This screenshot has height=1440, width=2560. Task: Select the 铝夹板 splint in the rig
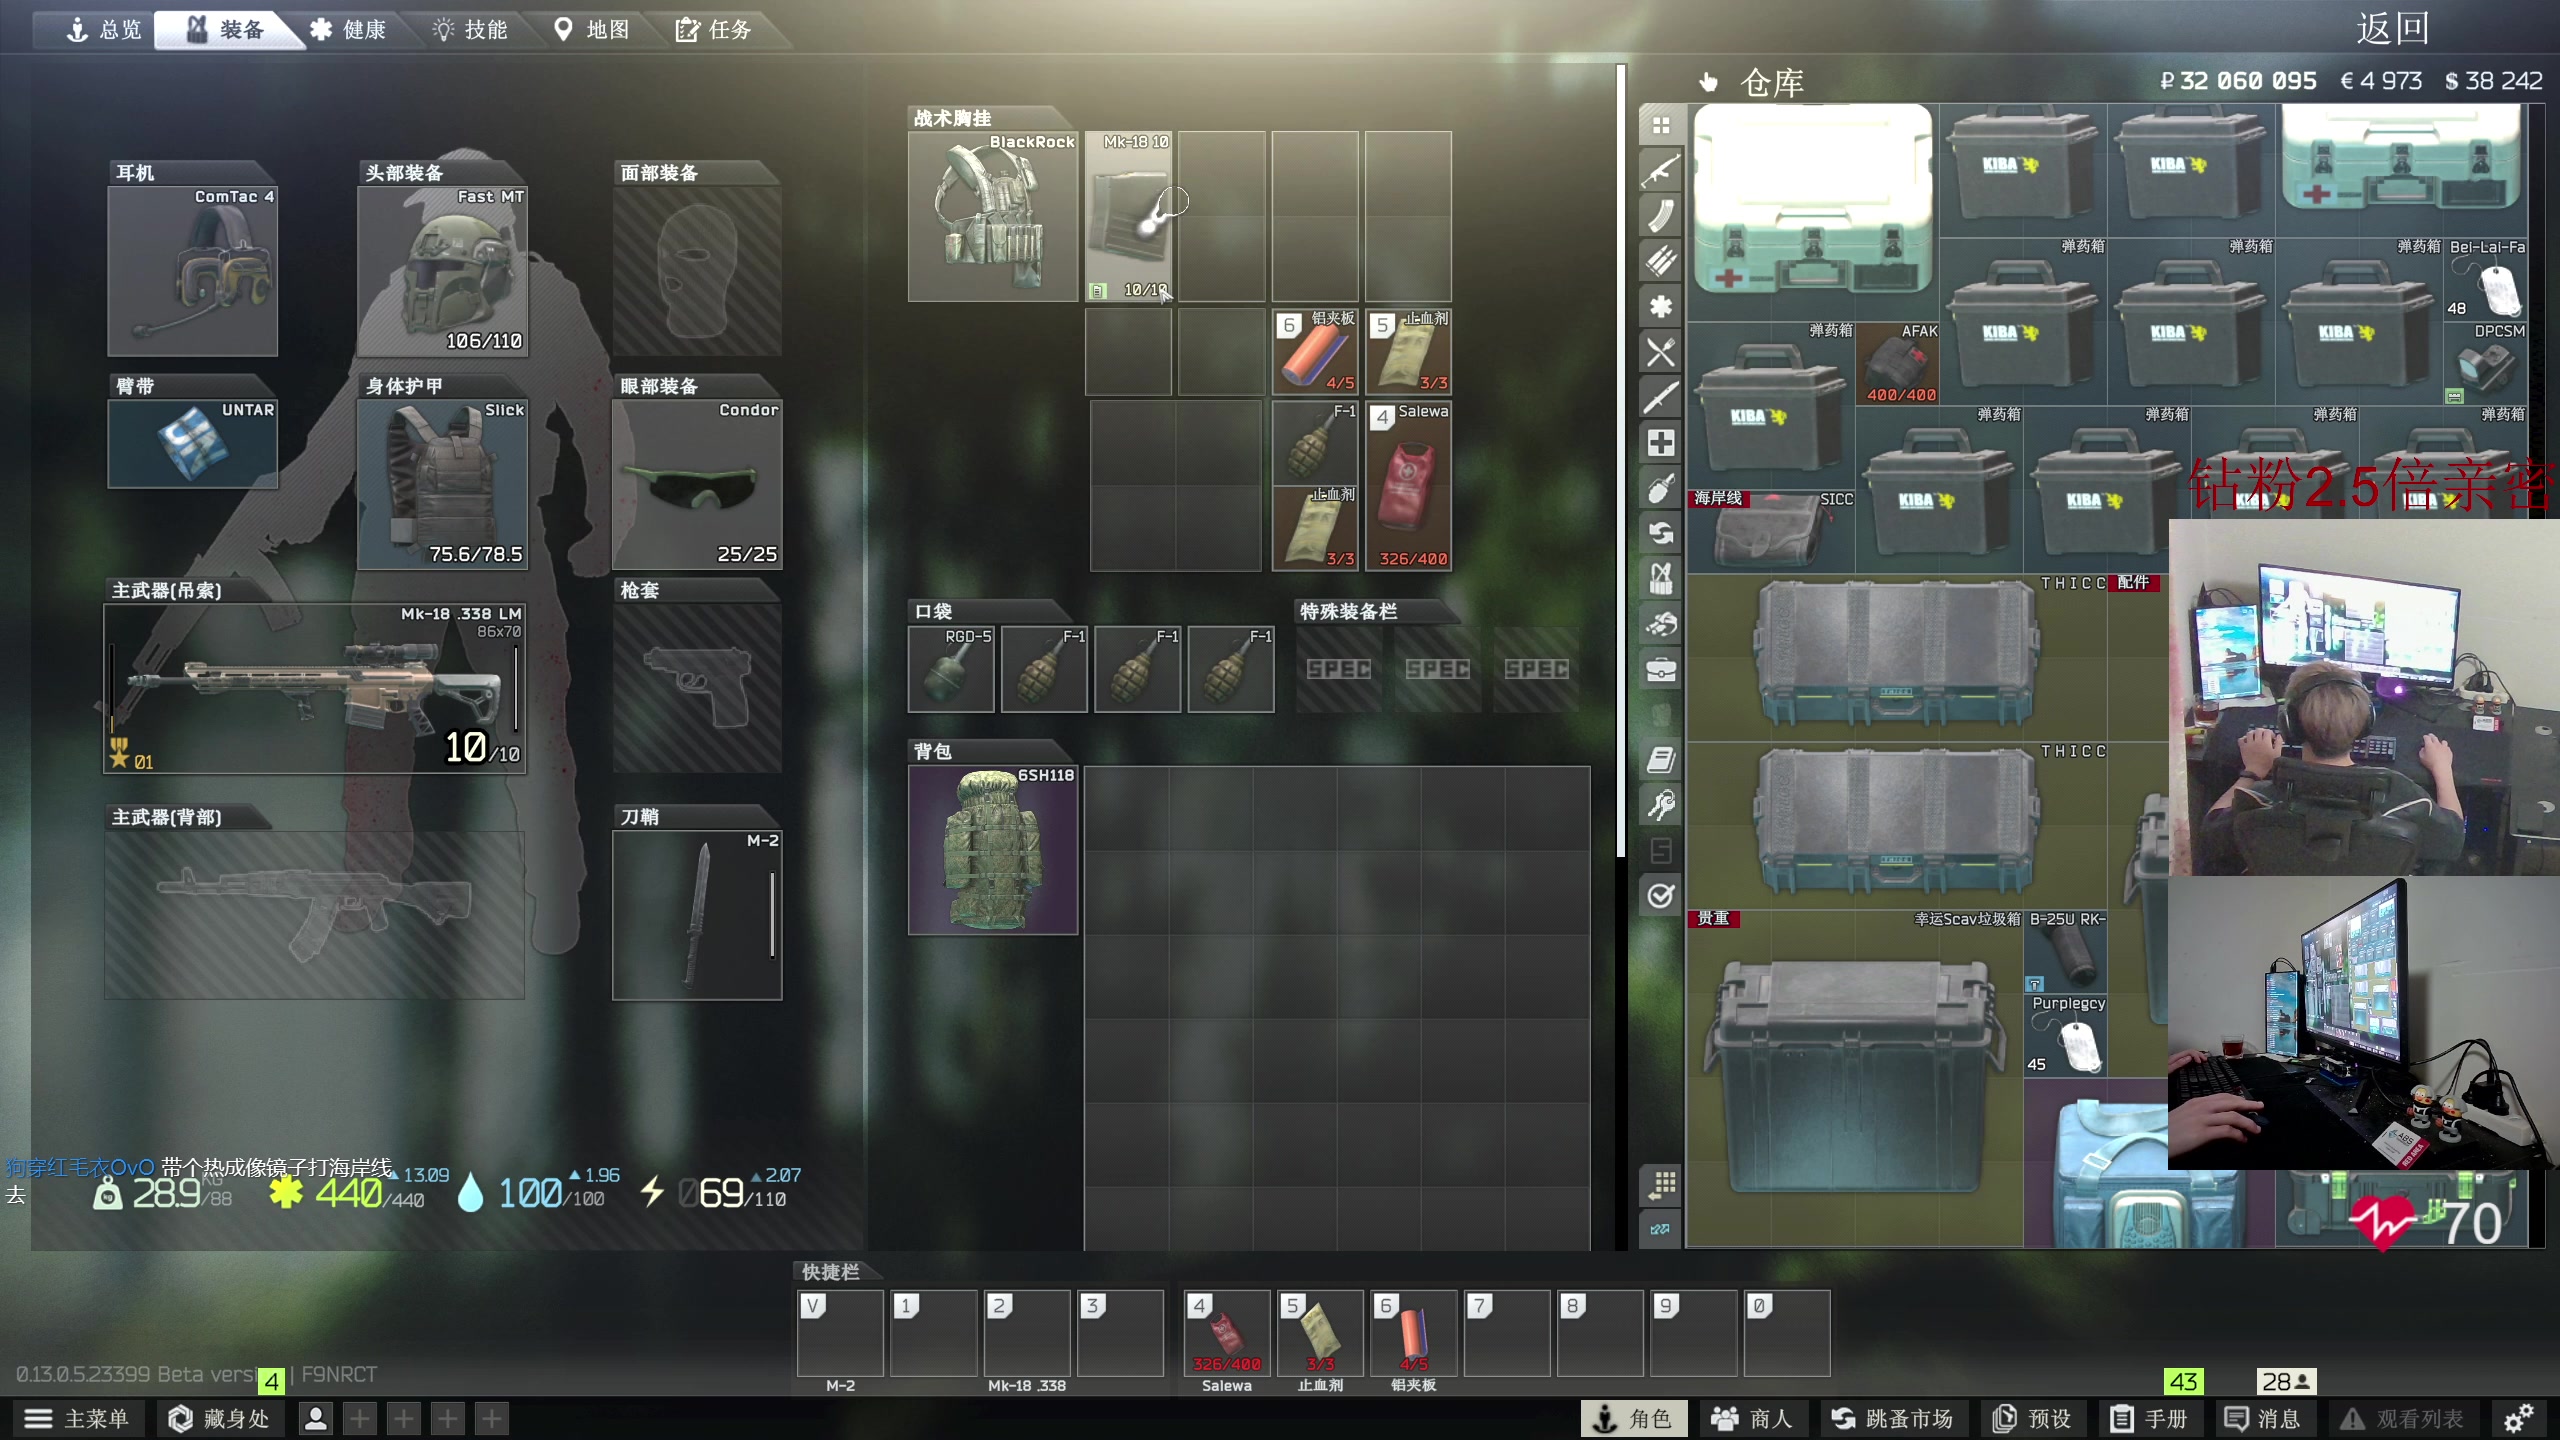(1315, 351)
